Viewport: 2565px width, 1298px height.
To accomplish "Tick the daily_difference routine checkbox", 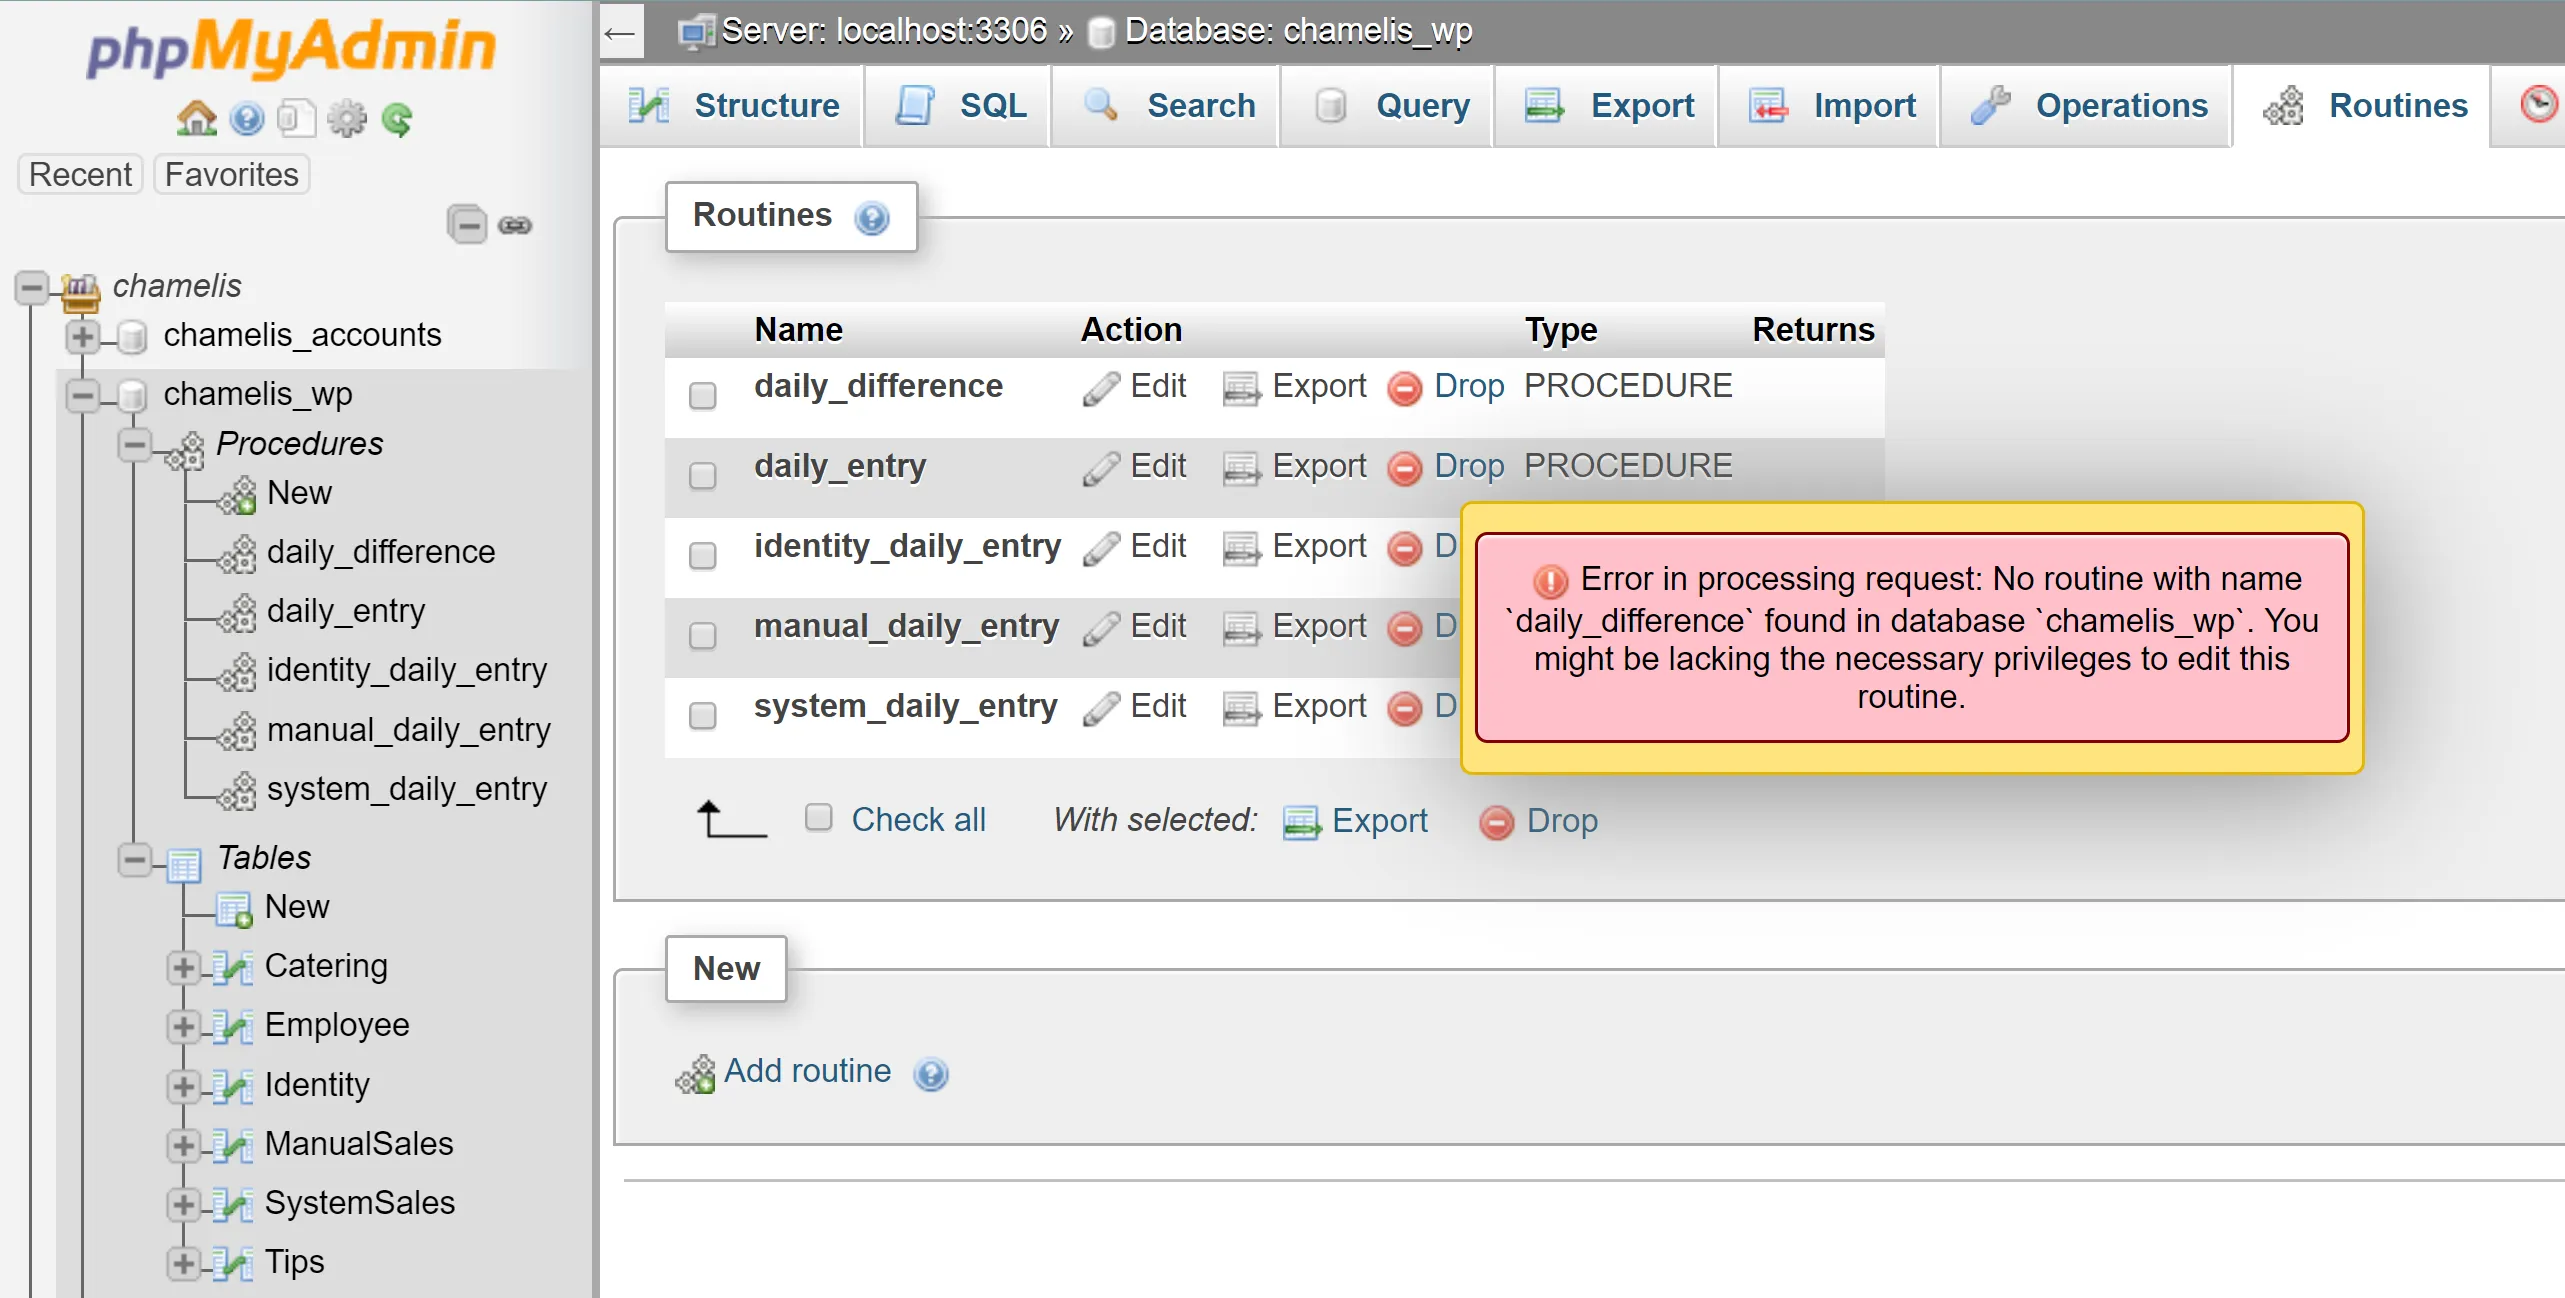I will [703, 396].
